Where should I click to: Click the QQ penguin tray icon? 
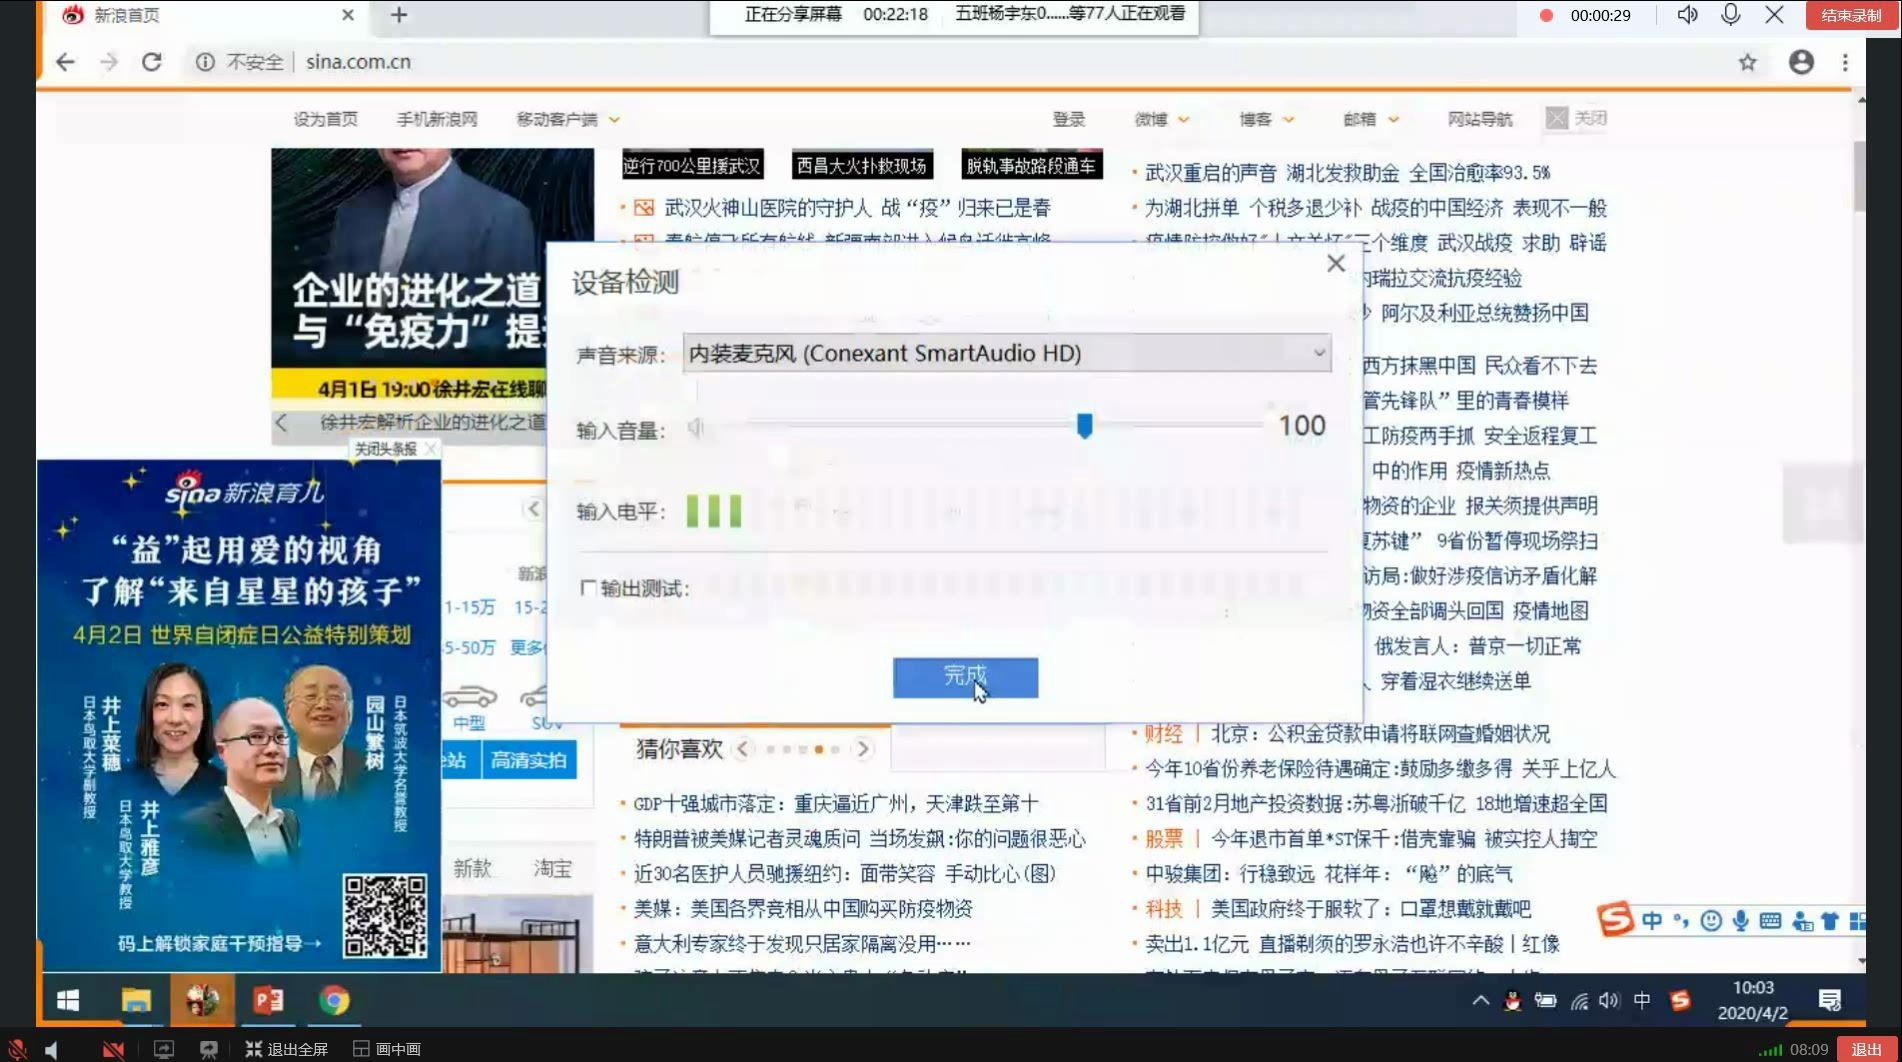pyautogui.click(x=1513, y=1000)
